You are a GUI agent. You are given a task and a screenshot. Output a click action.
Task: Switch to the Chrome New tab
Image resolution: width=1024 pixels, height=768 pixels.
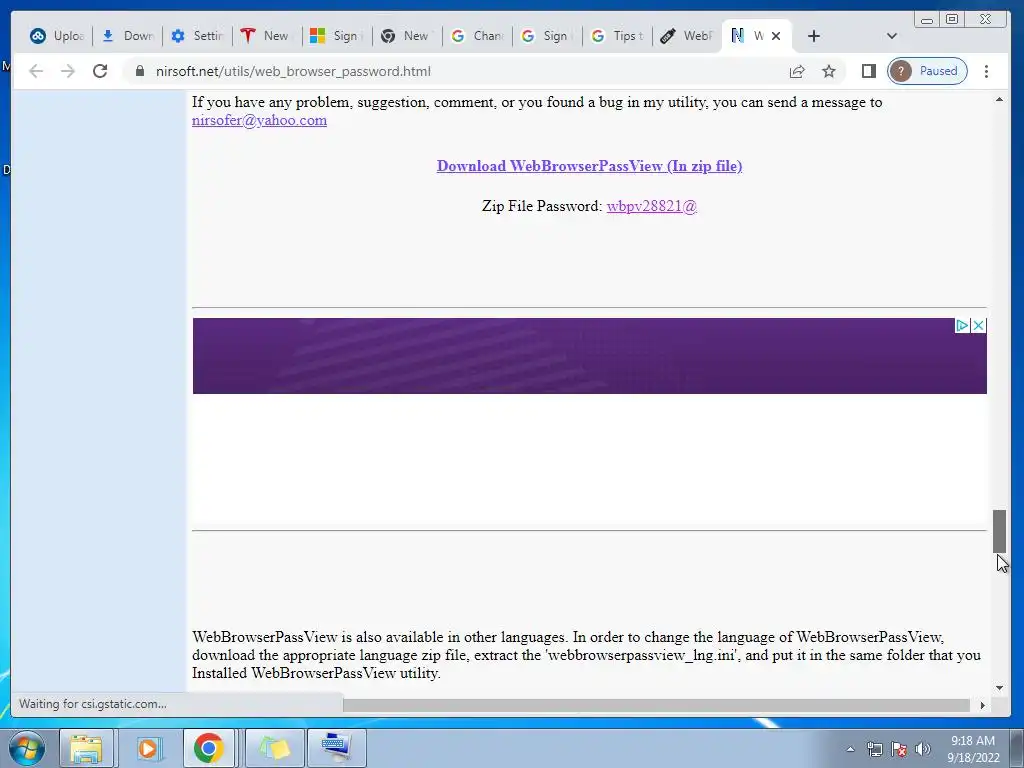pyautogui.click(x=408, y=36)
